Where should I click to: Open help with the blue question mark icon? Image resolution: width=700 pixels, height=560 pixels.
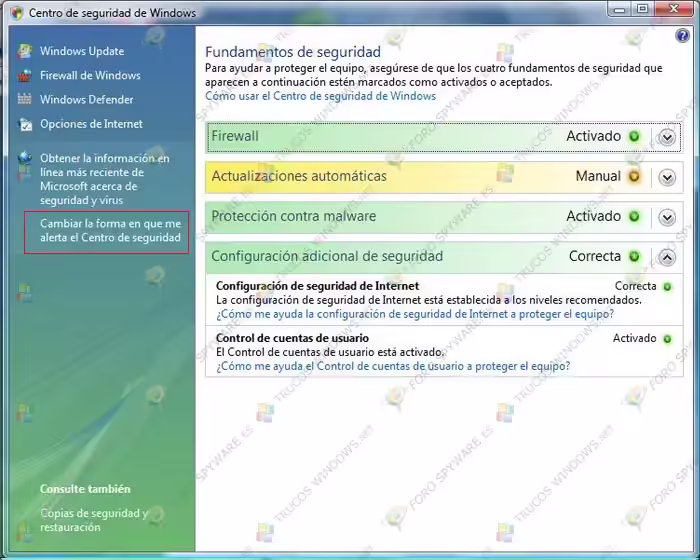[x=682, y=35]
